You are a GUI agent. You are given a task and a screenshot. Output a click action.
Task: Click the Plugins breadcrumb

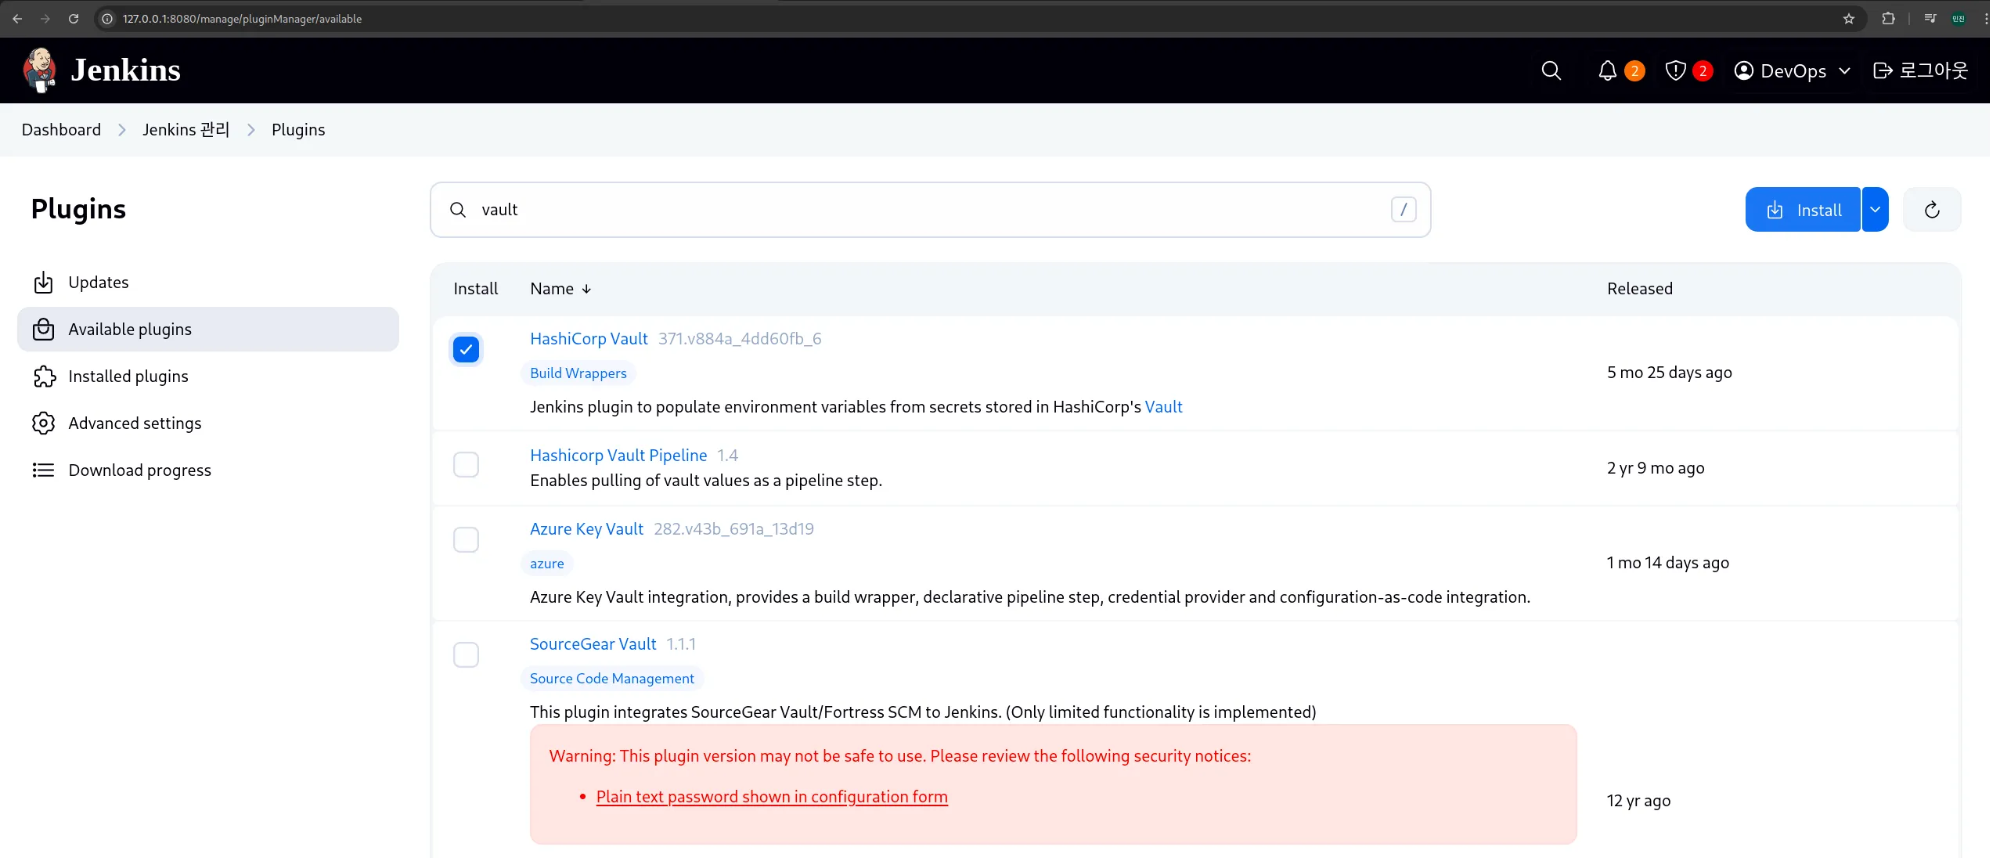(x=298, y=130)
